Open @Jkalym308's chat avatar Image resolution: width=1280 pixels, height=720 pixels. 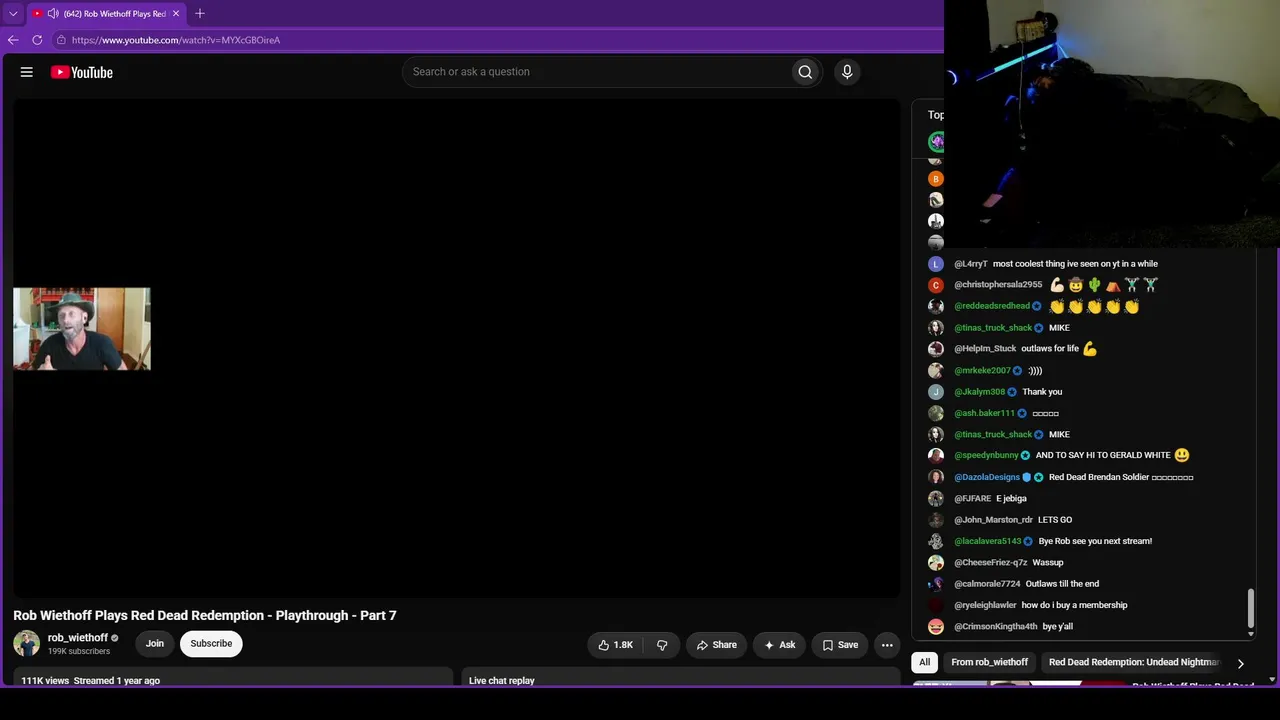[x=936, y=392]
